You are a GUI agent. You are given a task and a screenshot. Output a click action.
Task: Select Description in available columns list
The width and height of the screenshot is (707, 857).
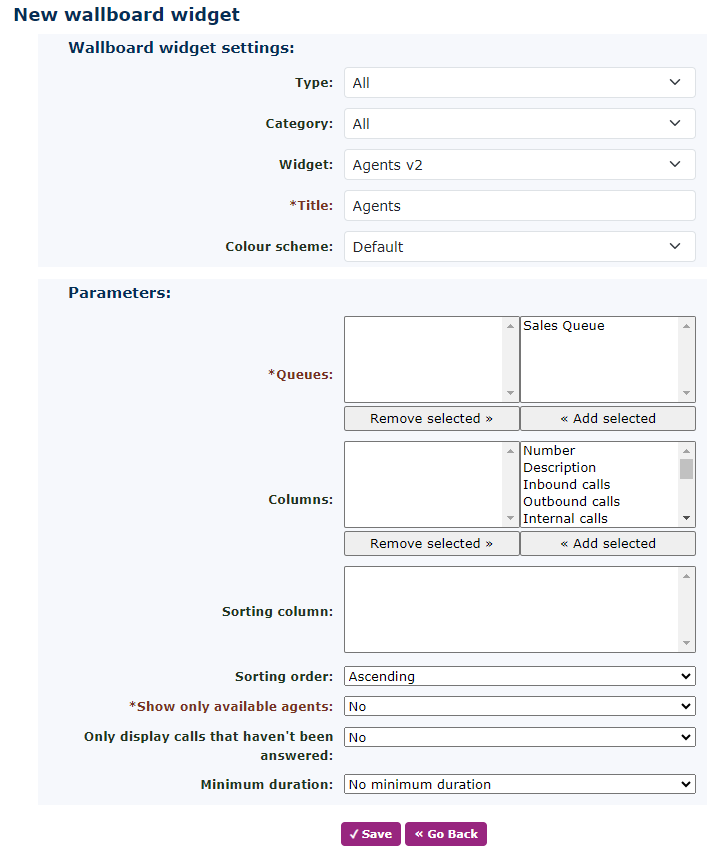(x=559, y=468)
